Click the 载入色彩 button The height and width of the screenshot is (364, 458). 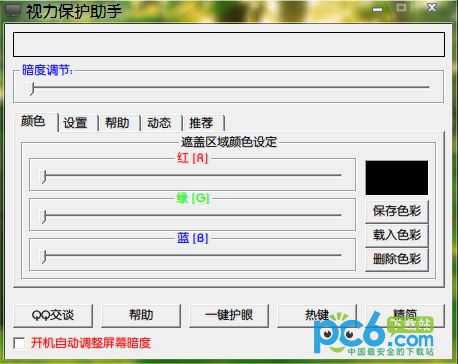[x=397, y=235]
